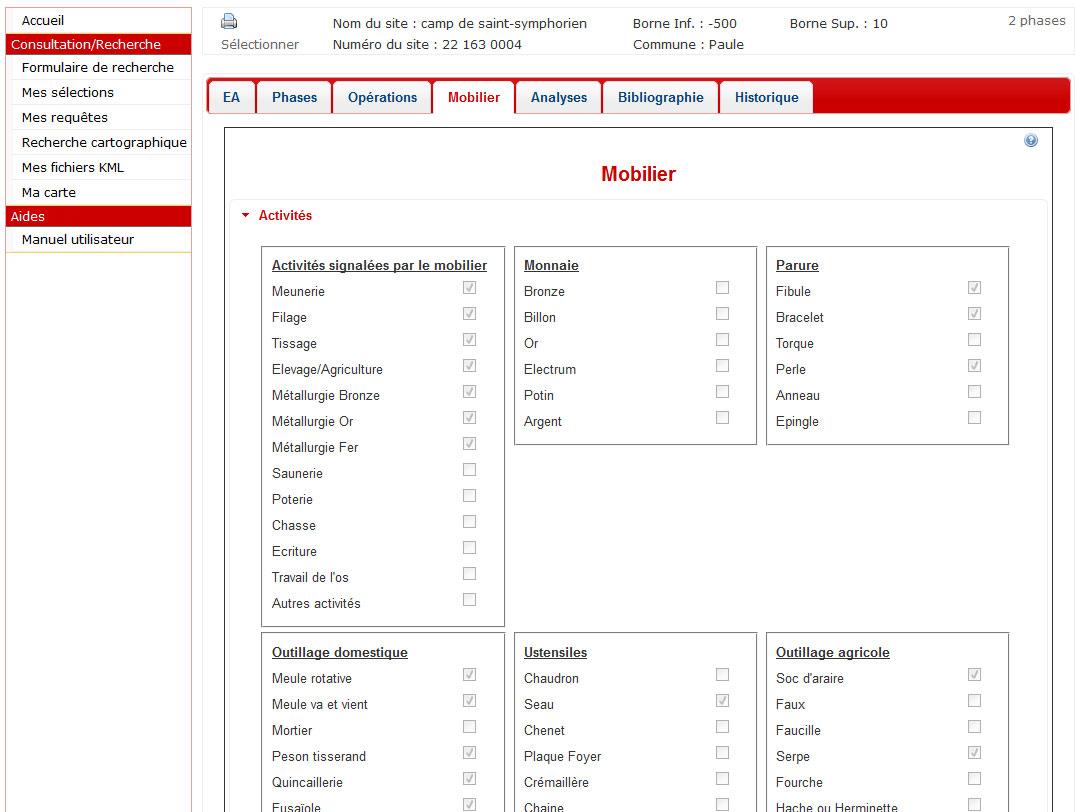Collapse the Activités section arrow
The width and height of the screenshot is (1075, 812).
[x=245, y=215]
